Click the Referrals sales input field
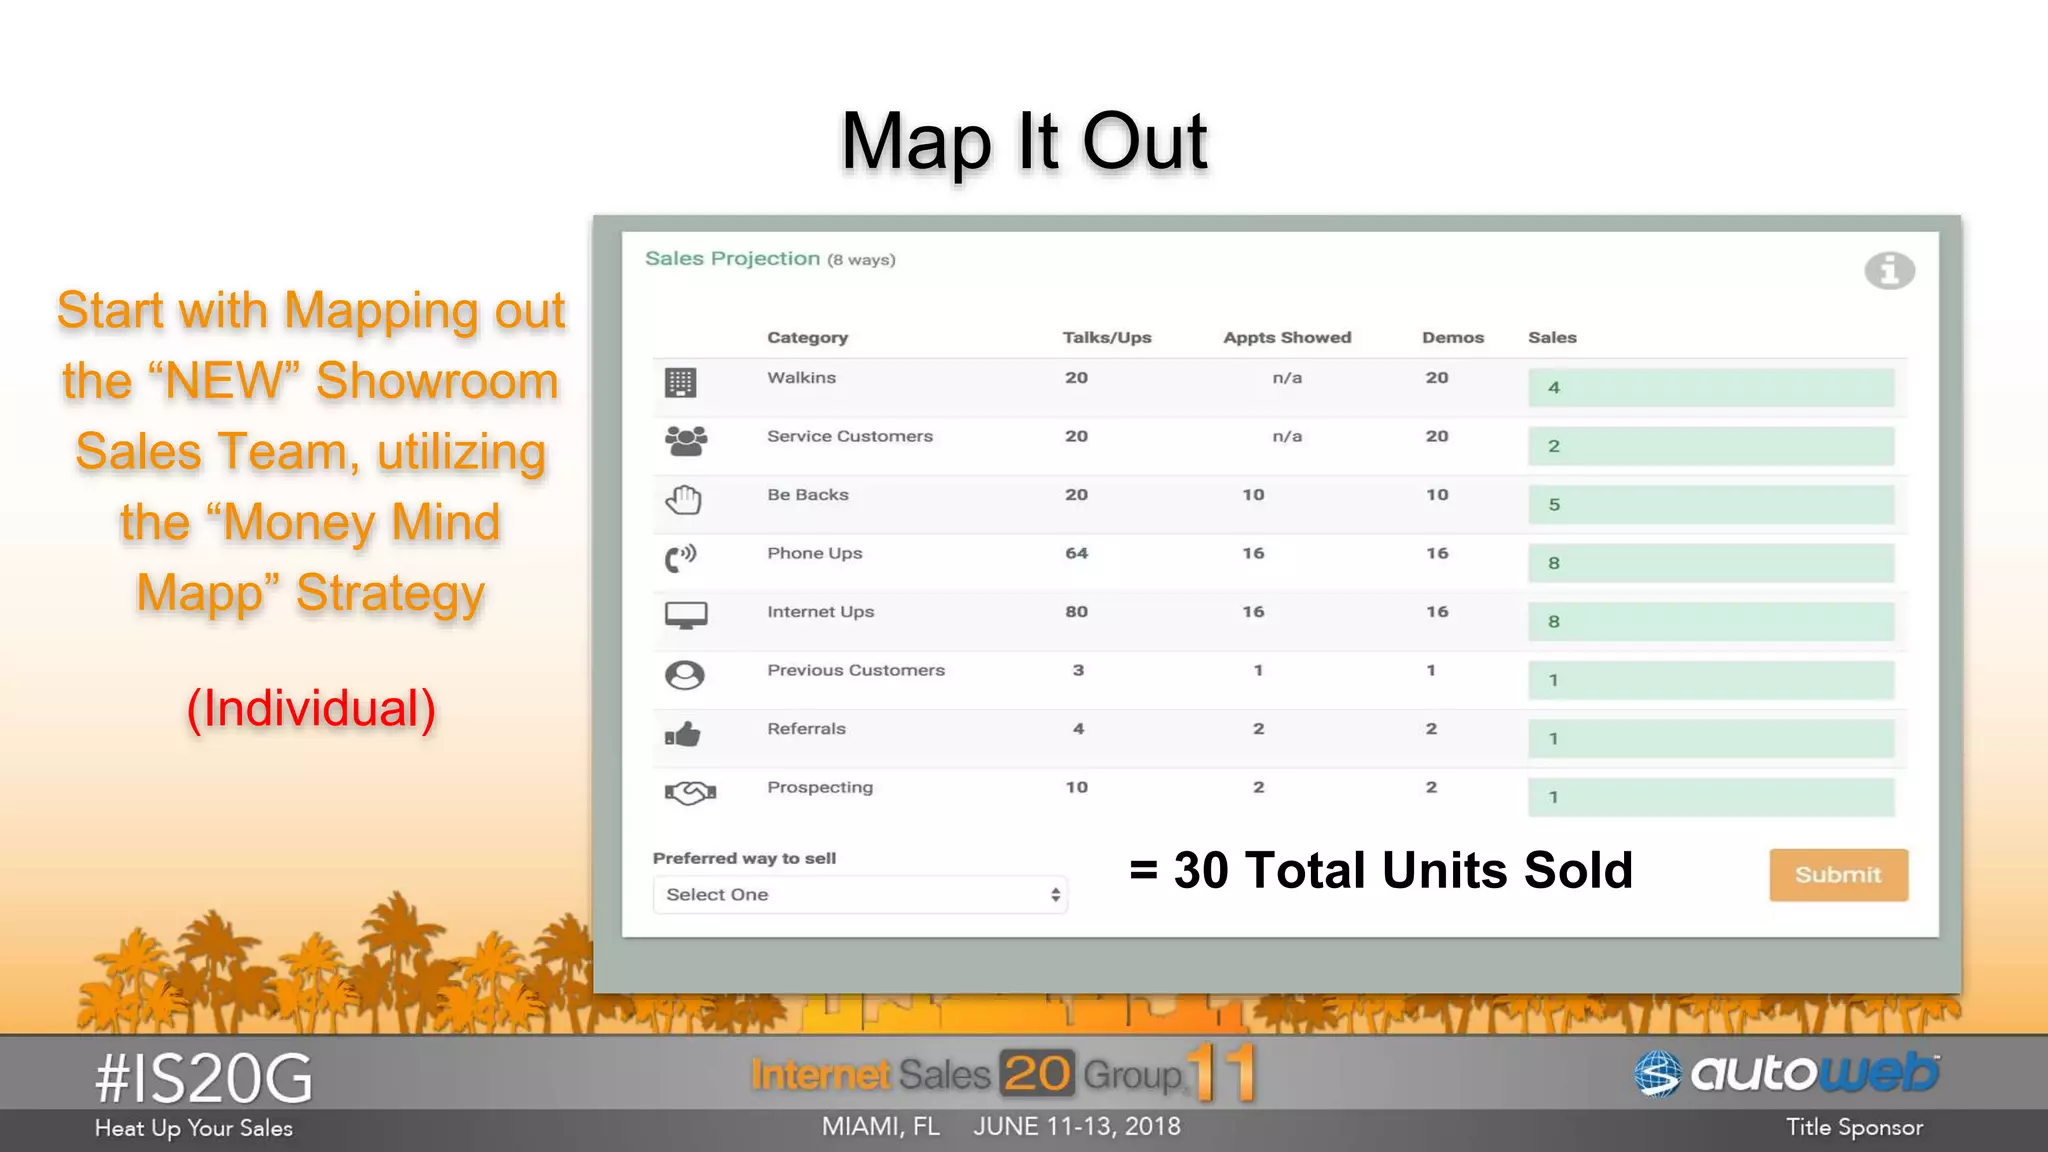Screen dimensions: 2048x1152 pyautogui.click(x=1711, y=738)
